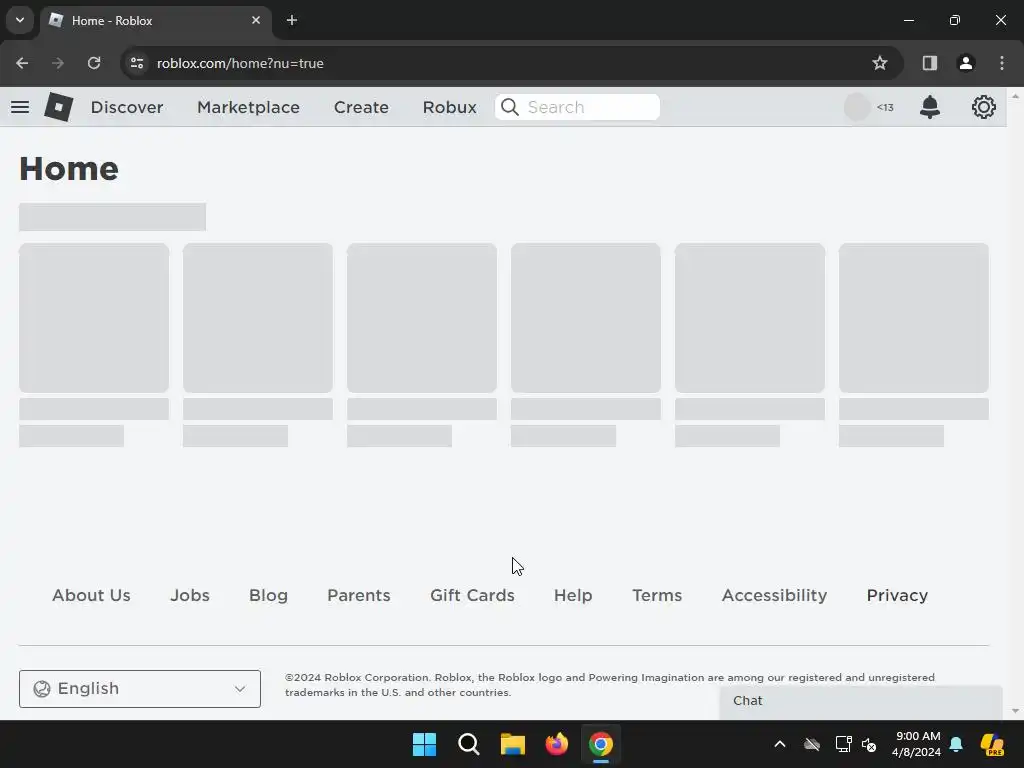1024x768 pixels.
Task: Open the Jobs footer link
Action: tap(190, 596)
